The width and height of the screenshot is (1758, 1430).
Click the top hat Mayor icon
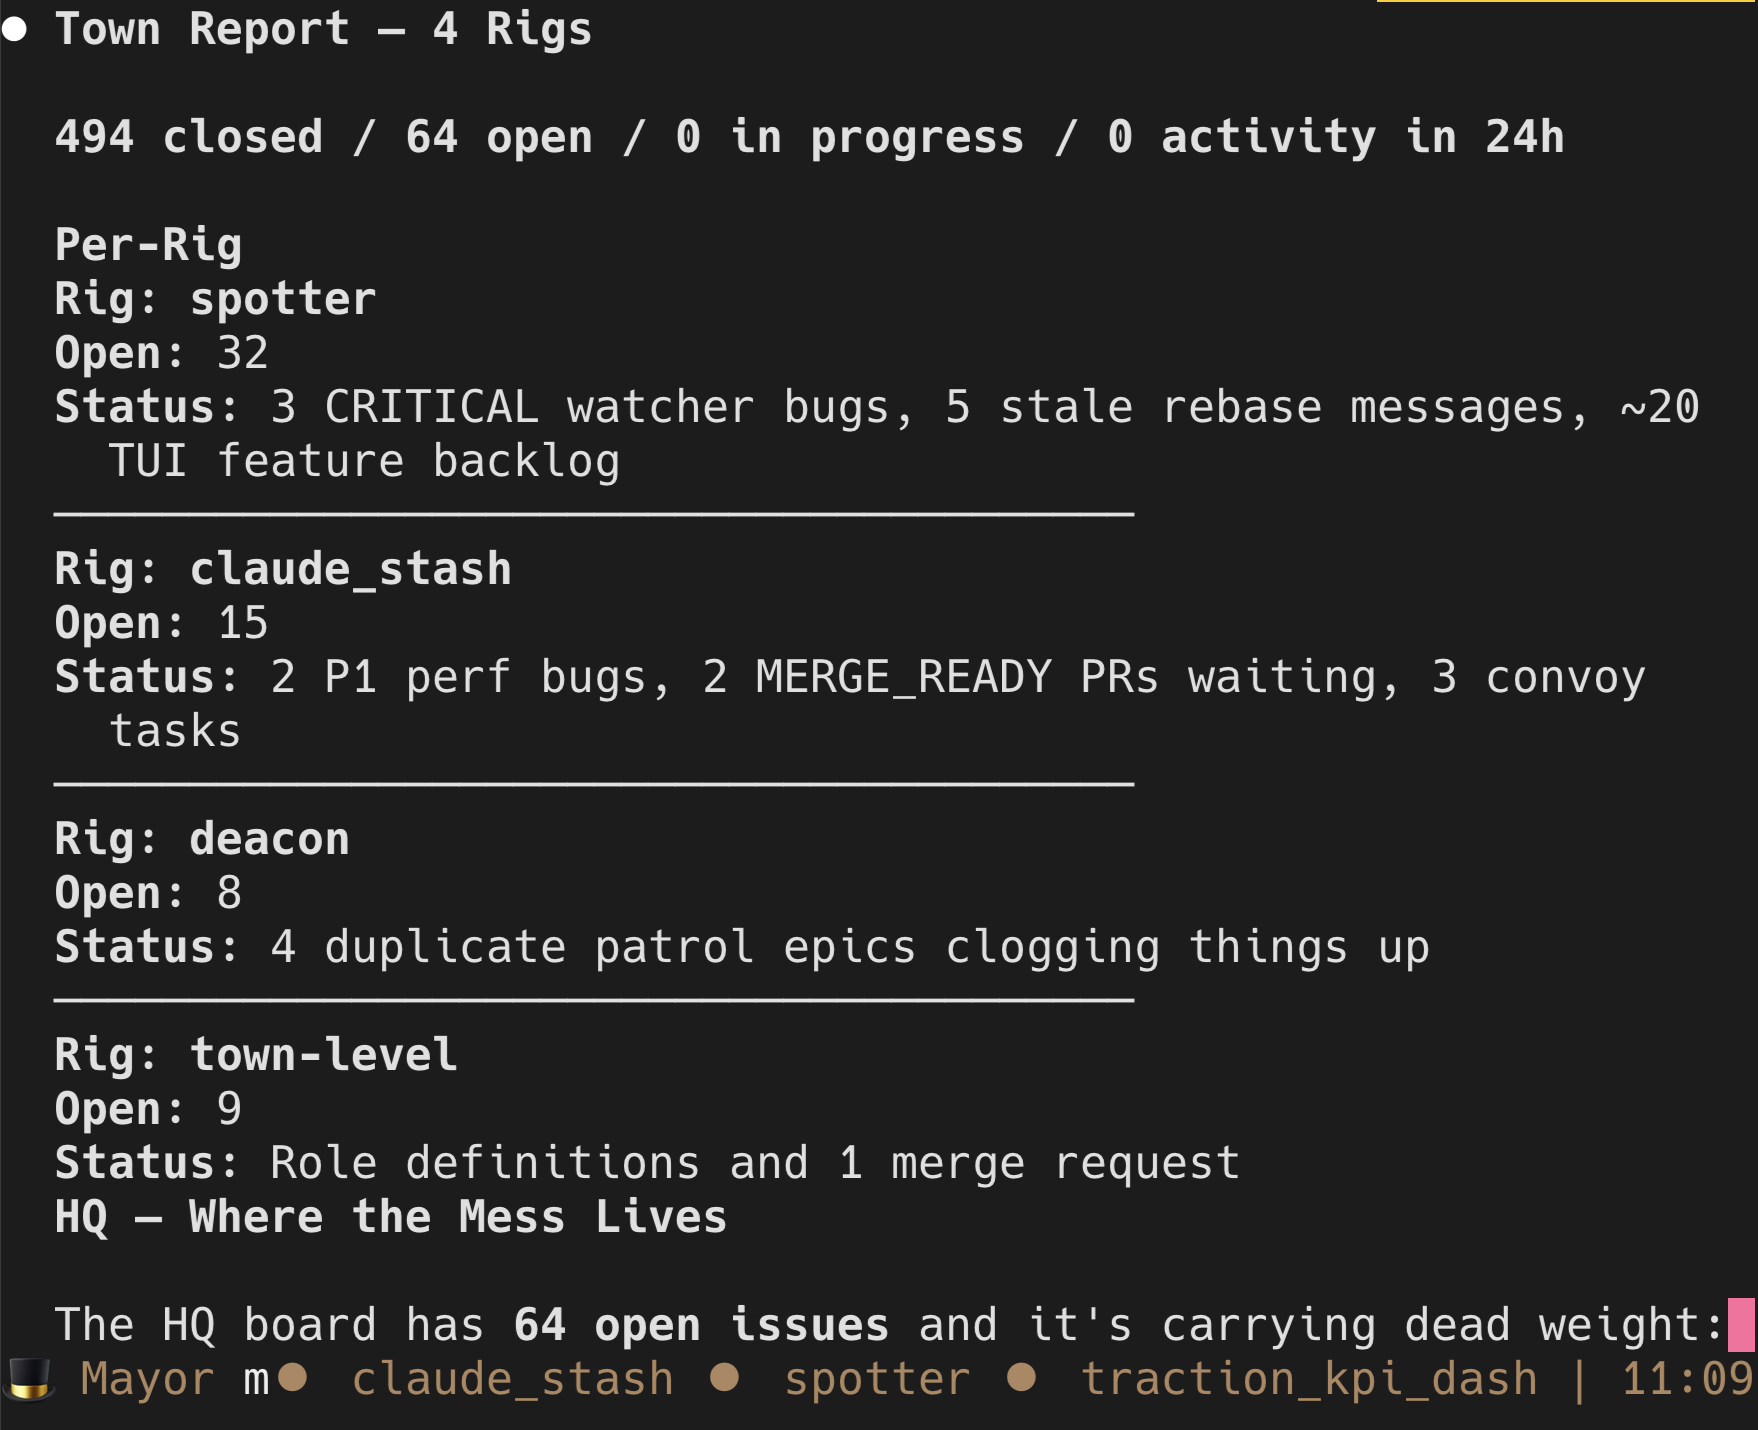pyautogui.click(x=30, y=1379)
